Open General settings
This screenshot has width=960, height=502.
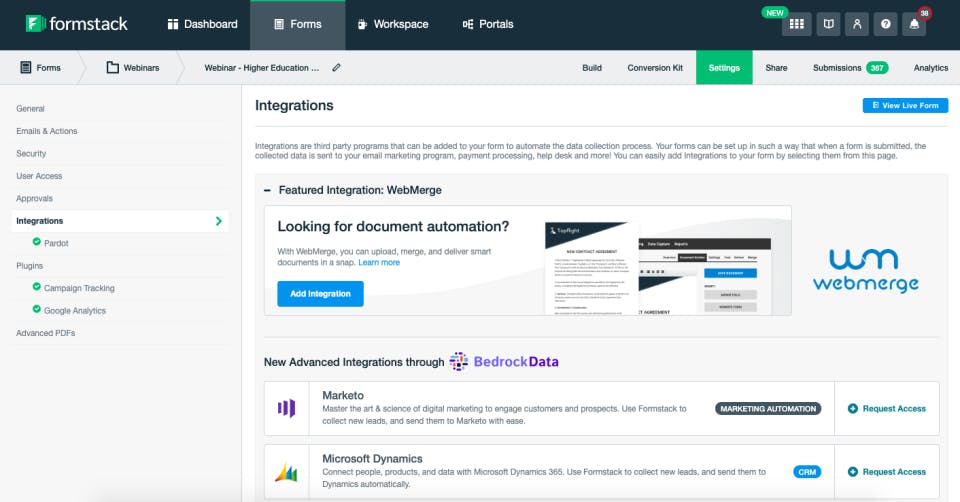(x=30, y=108)
